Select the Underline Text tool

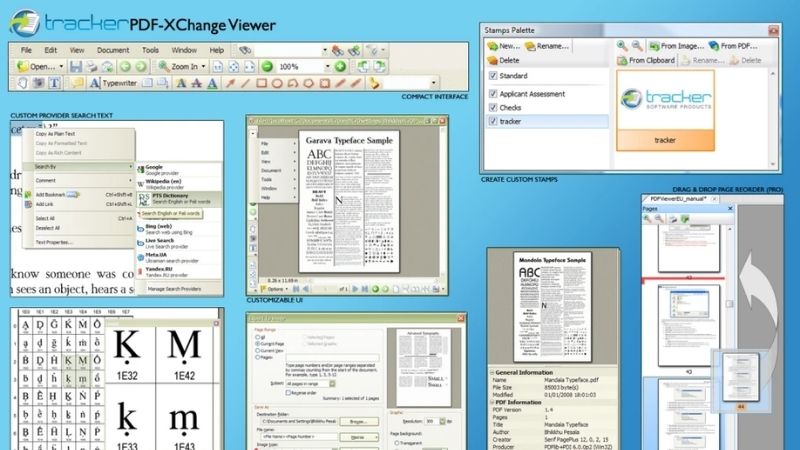point(212,83)
